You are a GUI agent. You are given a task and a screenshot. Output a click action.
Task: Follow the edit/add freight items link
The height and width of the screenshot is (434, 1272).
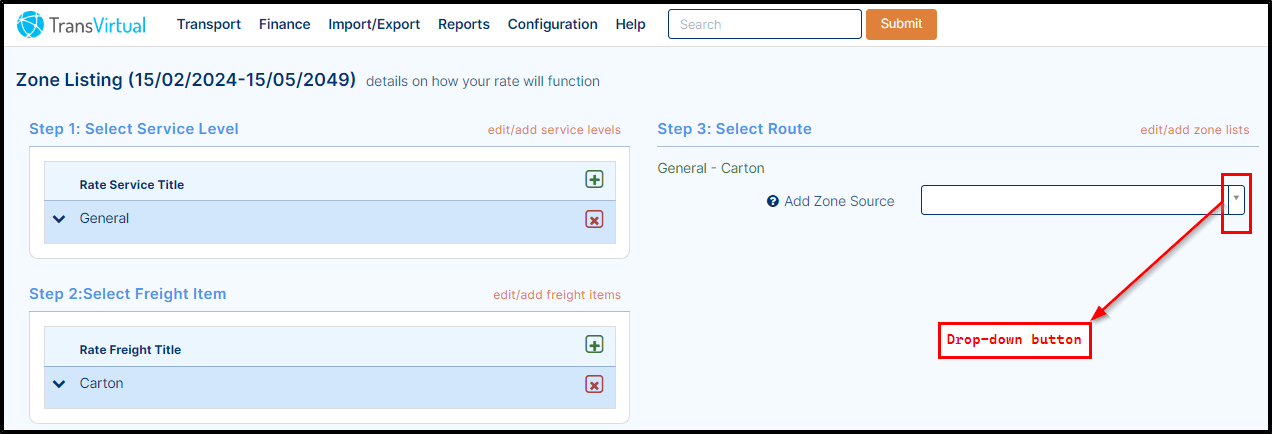click(x=557, y=295)
